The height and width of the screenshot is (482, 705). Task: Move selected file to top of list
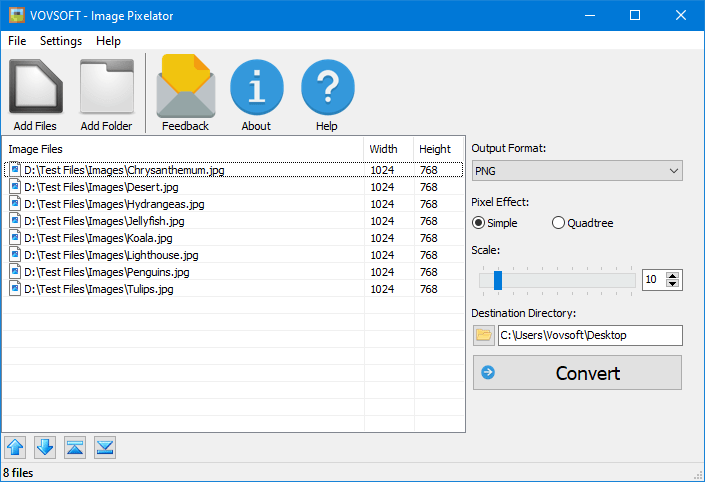pyautogui.click(x=75, y=447)
